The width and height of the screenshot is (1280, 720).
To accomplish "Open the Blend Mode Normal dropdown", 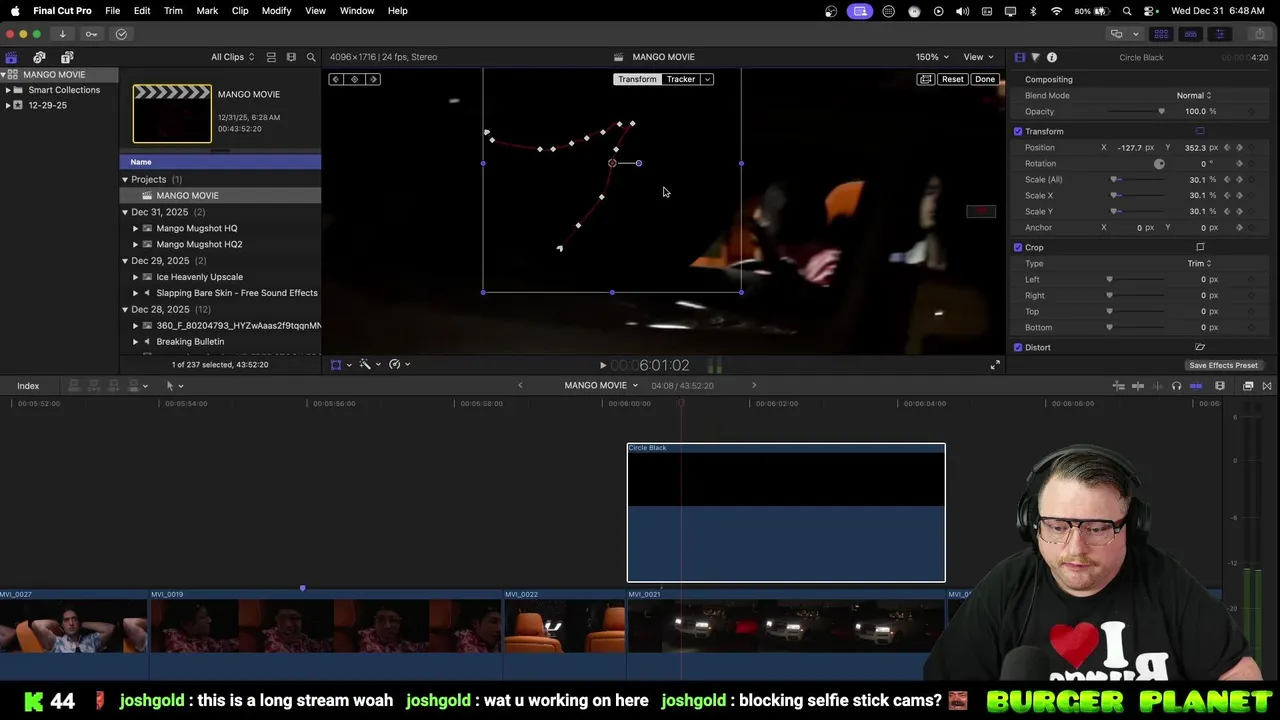I will pos(1193,95).
